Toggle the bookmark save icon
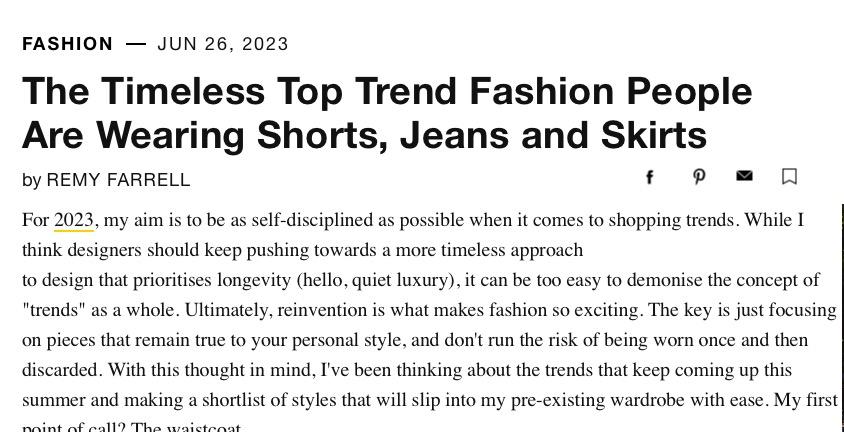This screenshot has height=432, width=844. point(789,177)
